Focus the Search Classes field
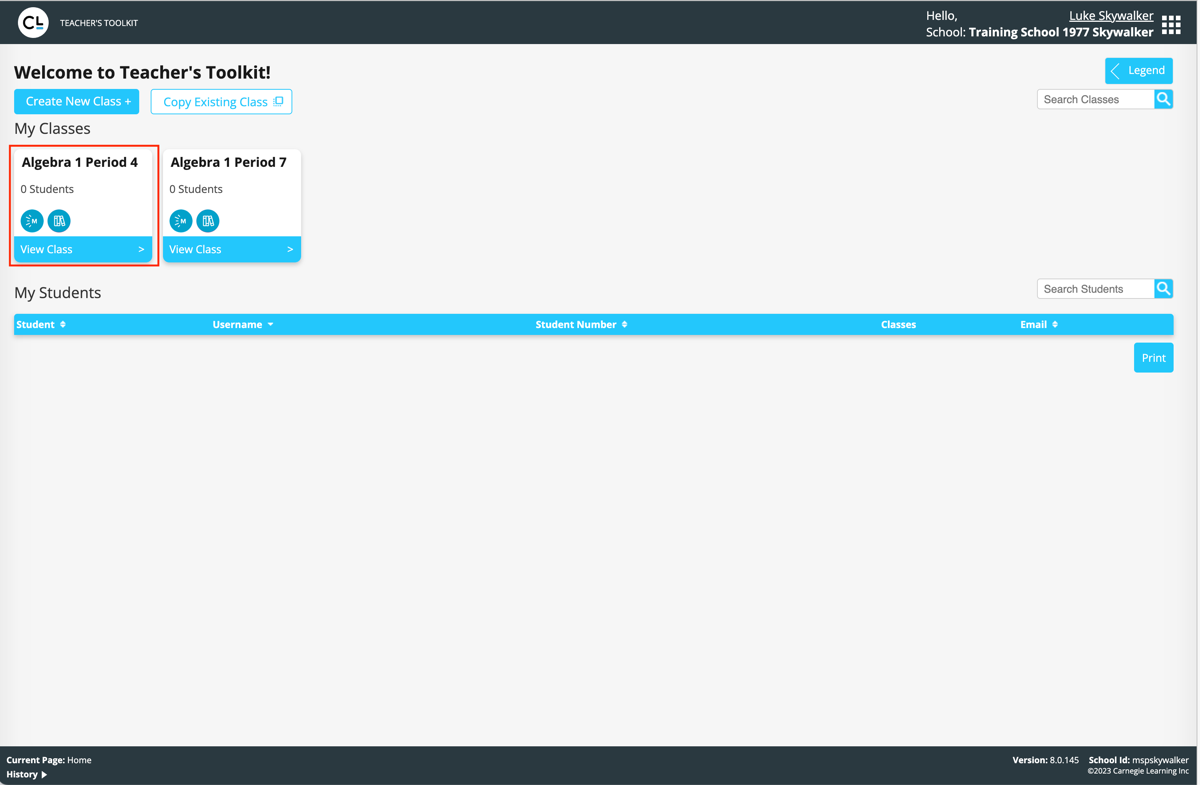Image resolution: width=1200 pixels, height=785 pixels. click(1095, 99)
